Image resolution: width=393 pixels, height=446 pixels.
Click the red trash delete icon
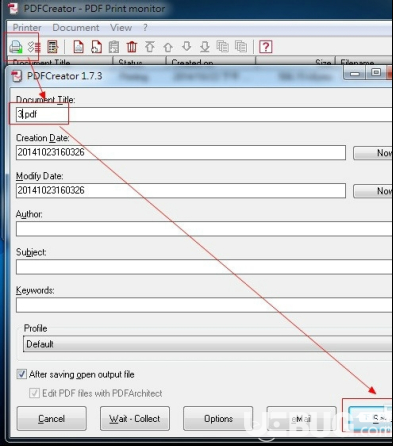click(132, 47)
